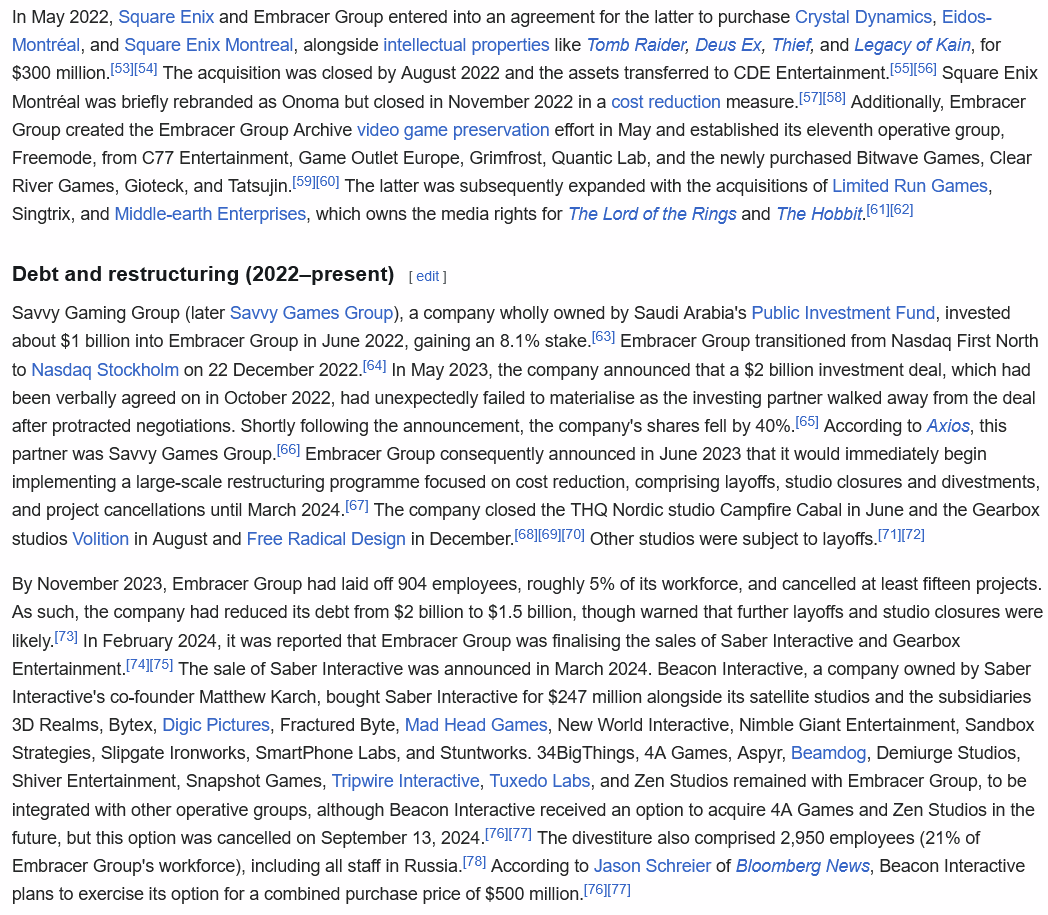
Task: Open the Nasdaq Stockholm link
Action: tap(105, 370)
